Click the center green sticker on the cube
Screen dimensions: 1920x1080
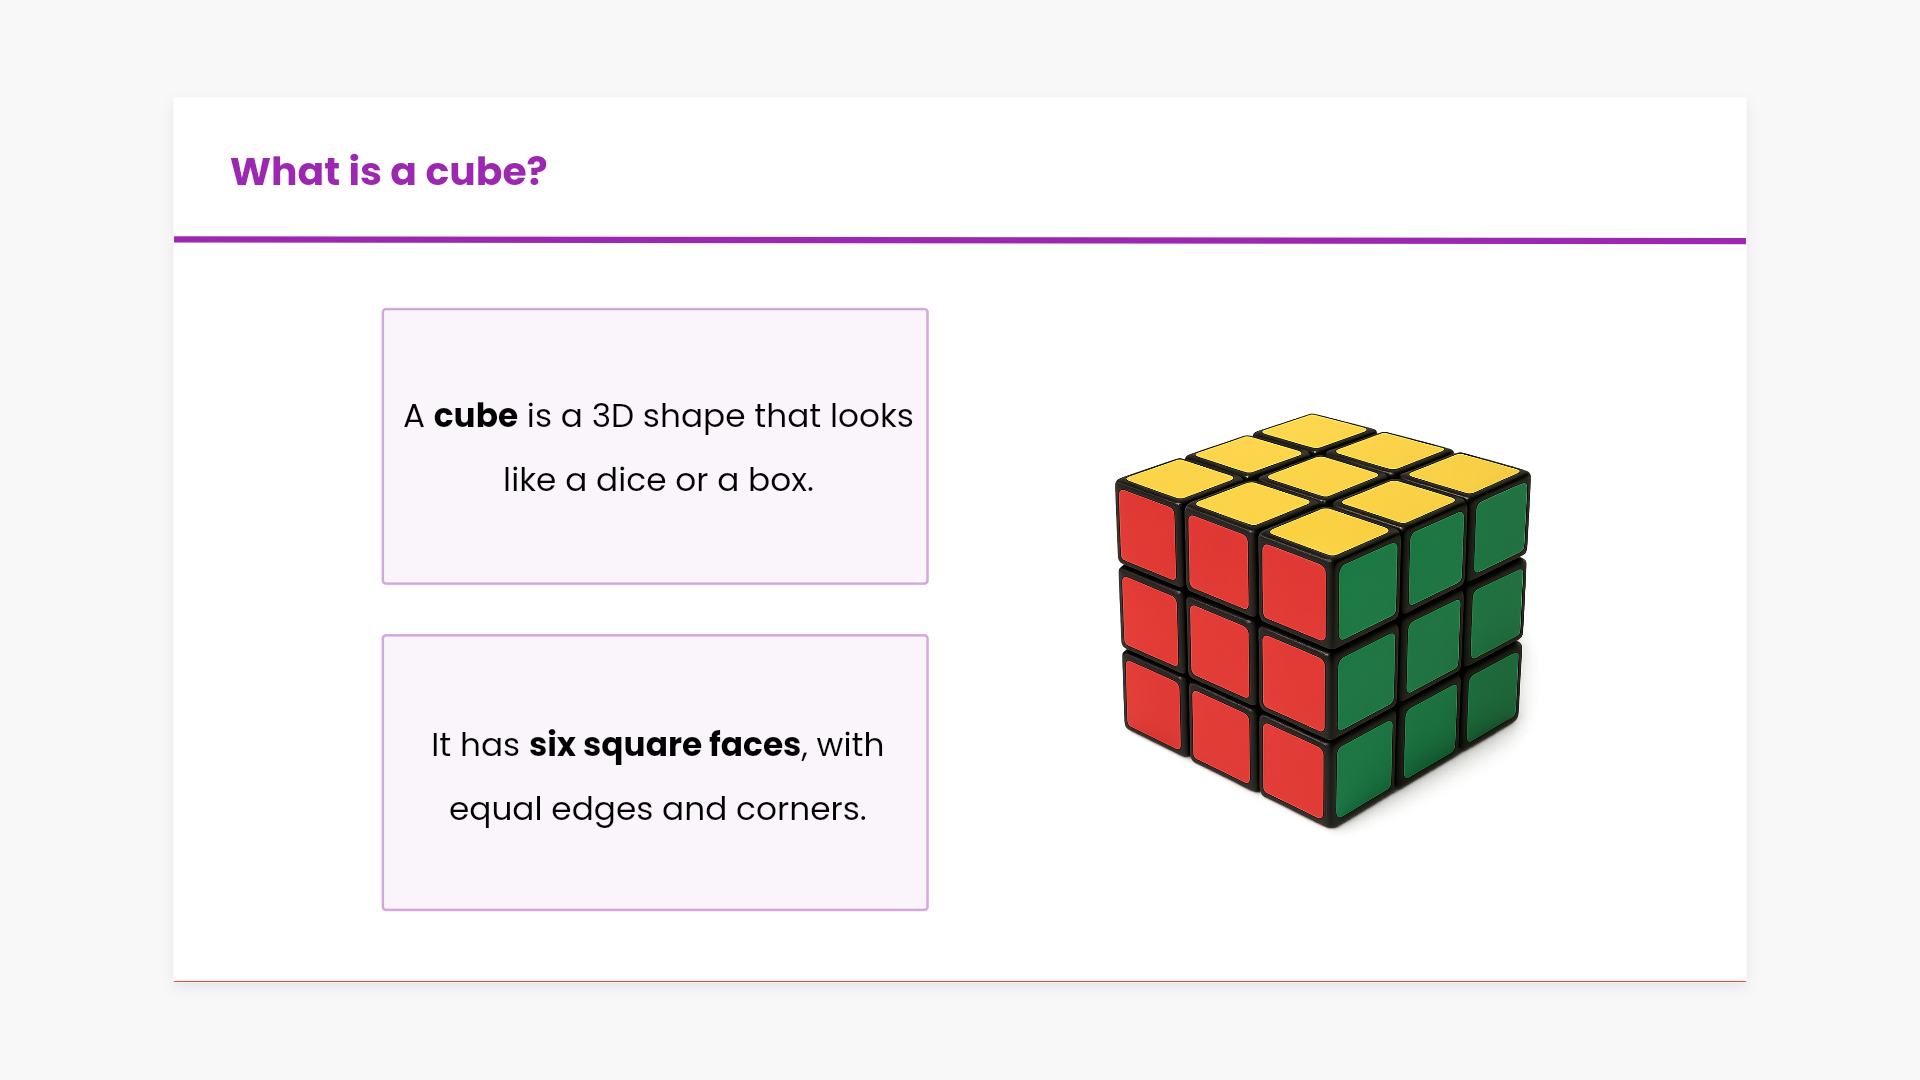pyautogui.click(x=1434, y=643)
